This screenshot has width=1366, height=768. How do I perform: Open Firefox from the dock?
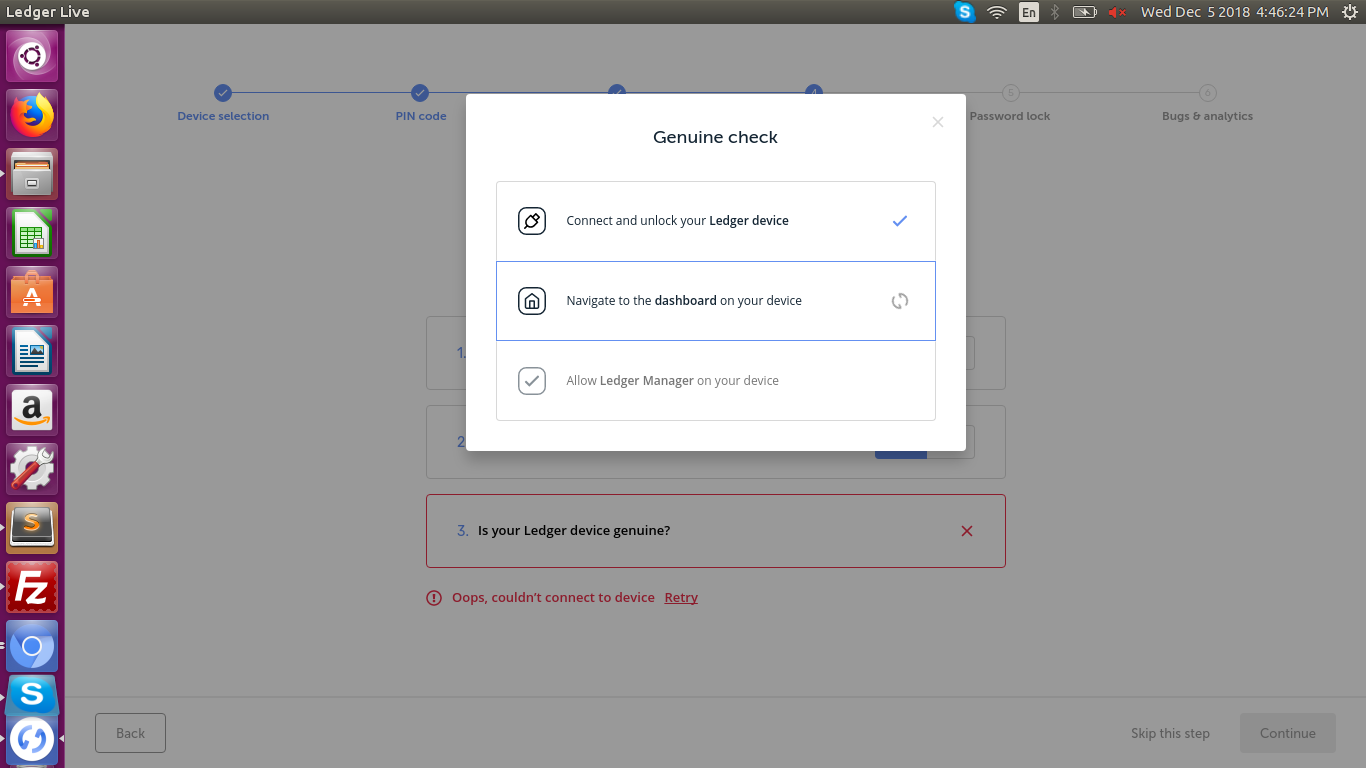[x=31, y=114]
